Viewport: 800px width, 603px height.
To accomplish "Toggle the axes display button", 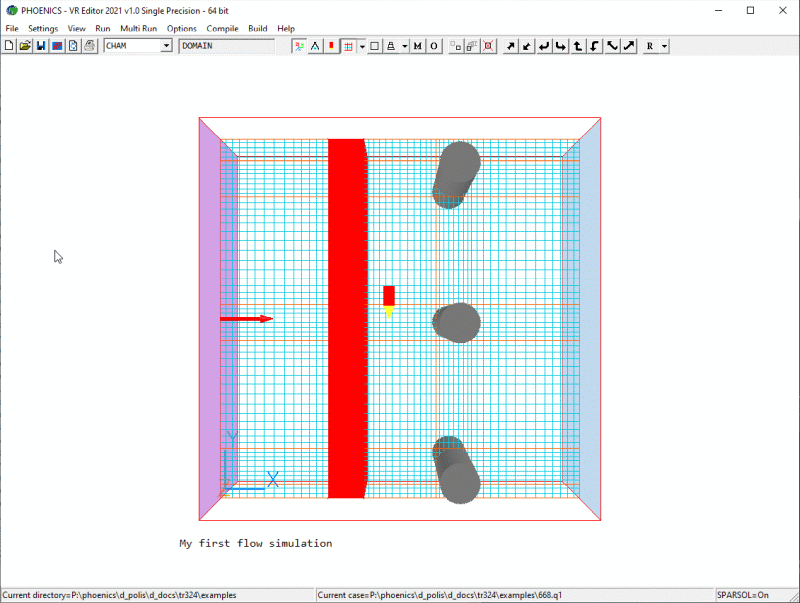I will (x=298, y=46).
